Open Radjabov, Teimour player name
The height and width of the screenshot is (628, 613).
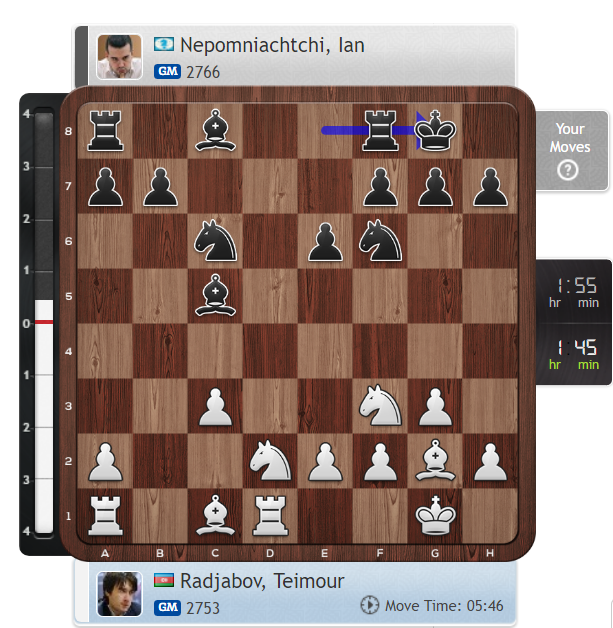coord(262,581)
